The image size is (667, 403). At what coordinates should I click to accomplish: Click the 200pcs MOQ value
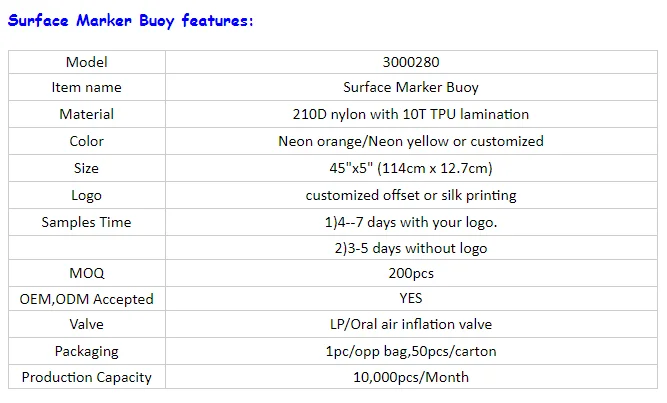coord(410,273)
